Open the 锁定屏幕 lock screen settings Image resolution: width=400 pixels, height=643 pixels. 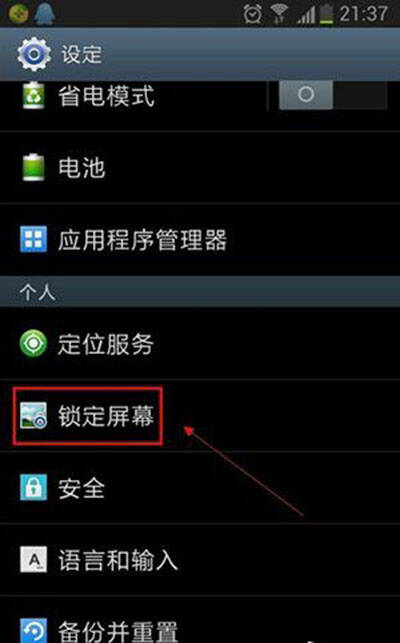[x=200, y=415]
